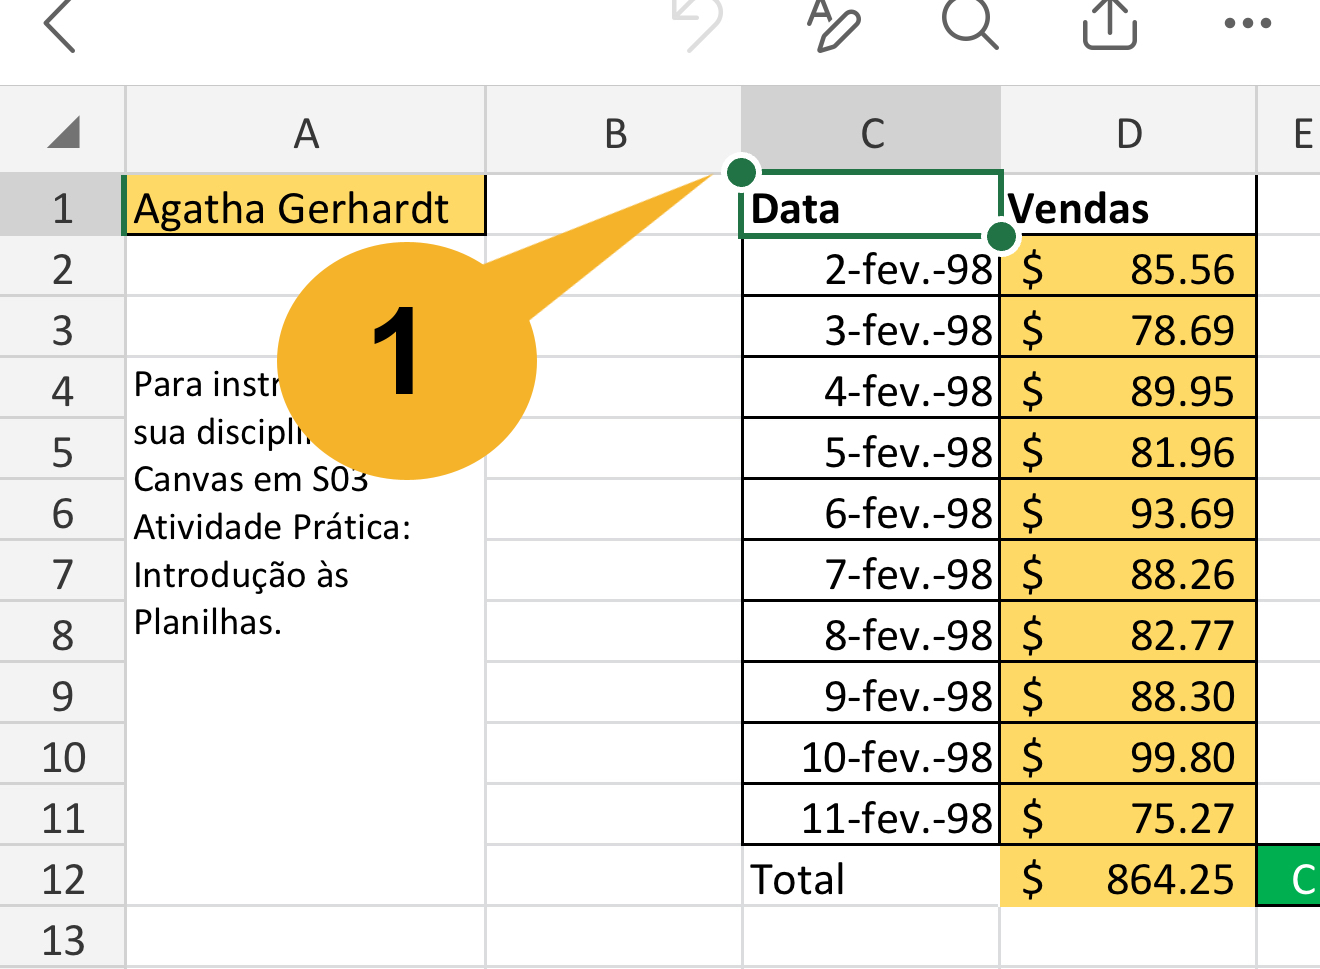The width and height of the screenshot is (1320, 969).
Task: Select column A header
Action: 306,132
